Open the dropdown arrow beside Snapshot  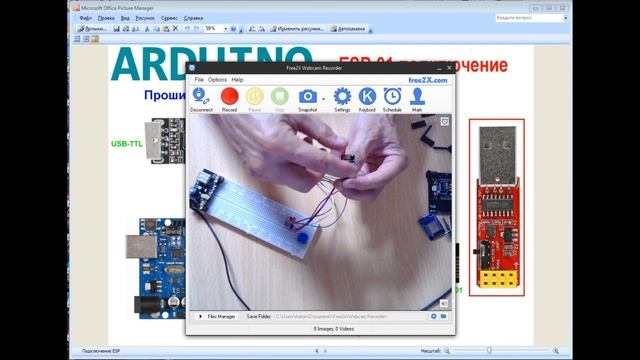tap(323, 99)
